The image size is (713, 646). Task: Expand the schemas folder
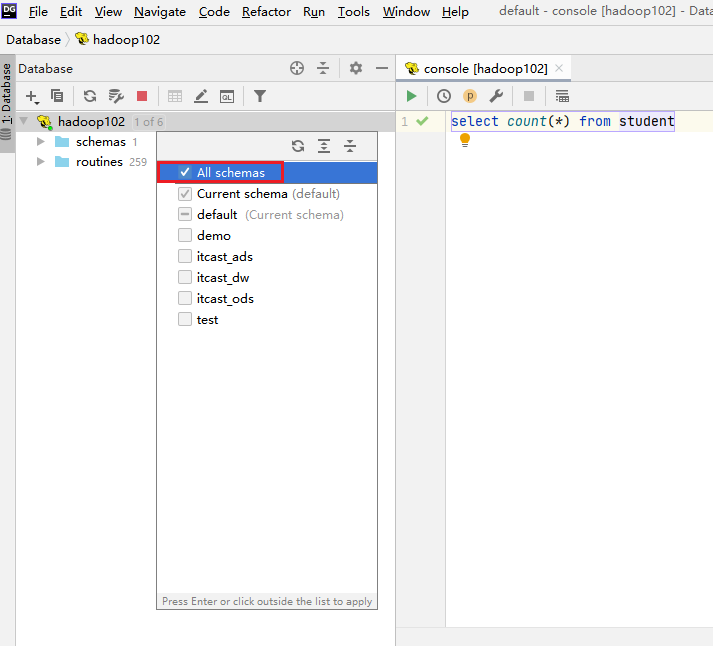click(40, 141)
